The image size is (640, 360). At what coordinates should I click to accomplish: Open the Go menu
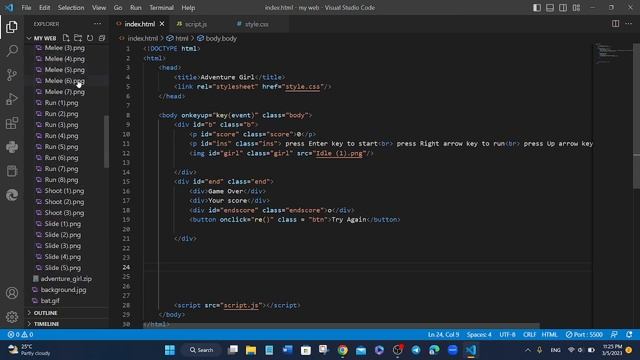[x=118, y=7]
